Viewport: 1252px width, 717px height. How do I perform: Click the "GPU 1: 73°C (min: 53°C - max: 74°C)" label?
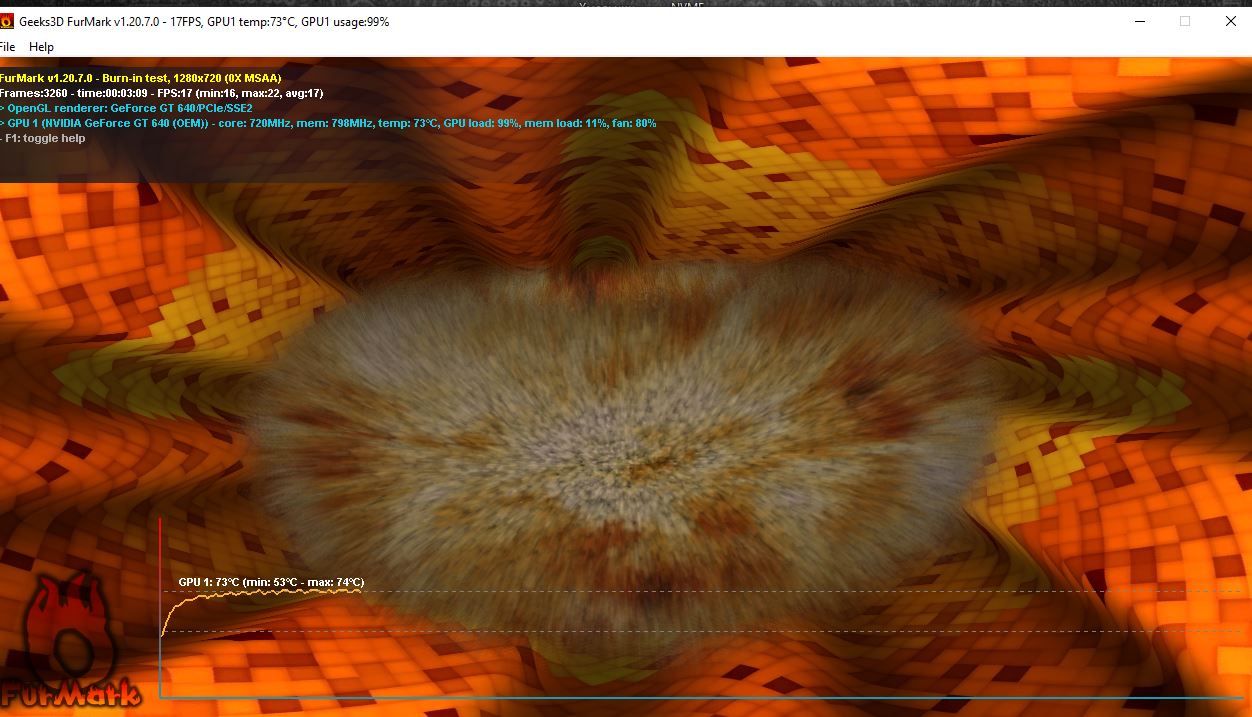271,582
